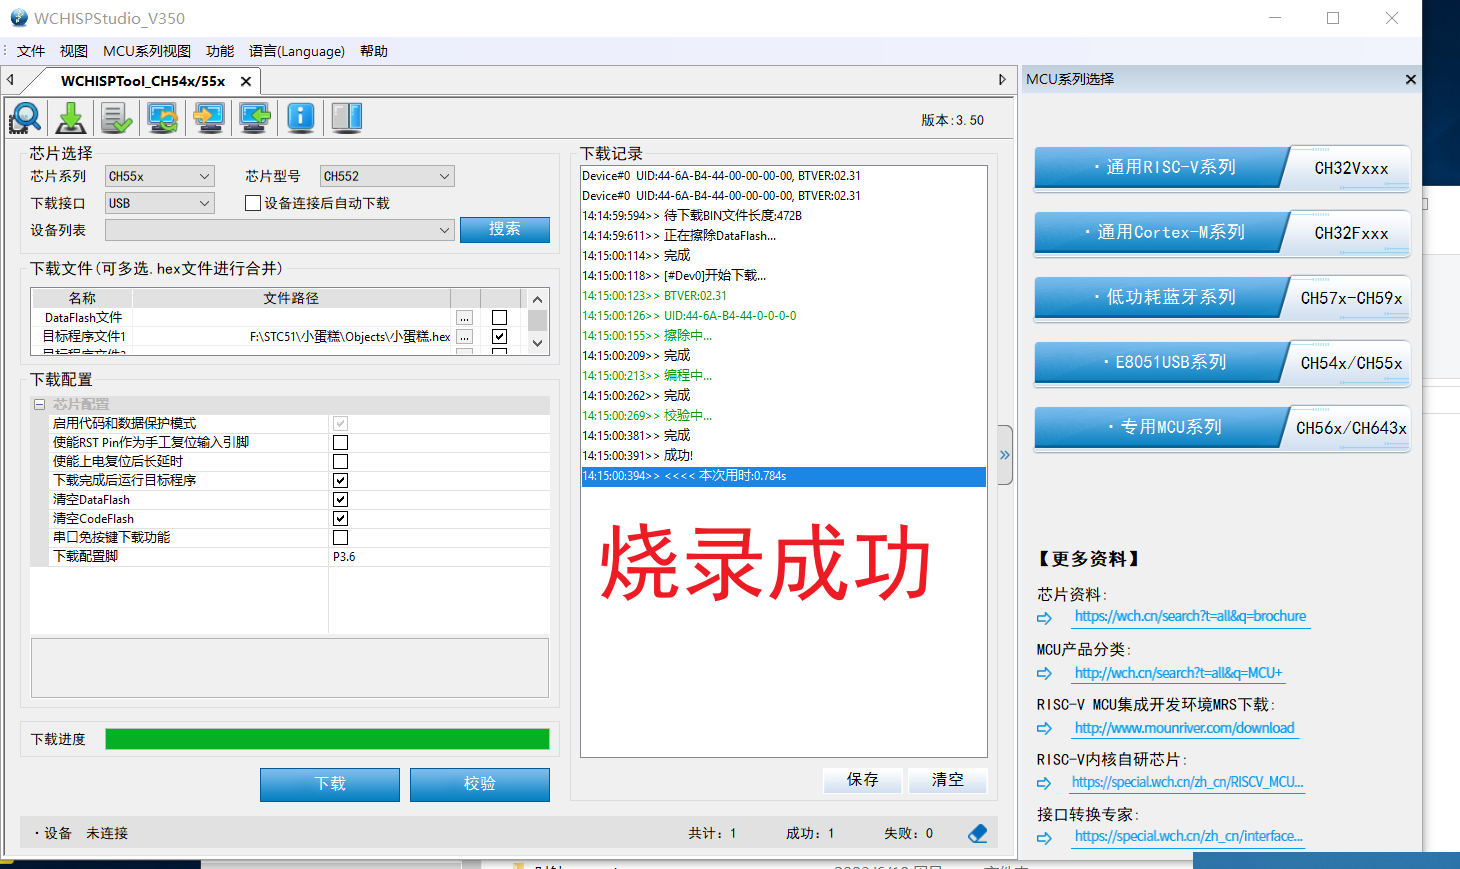Expand the 下载接口 USB dropdown

pyautogui.click(x=160, y=203)
